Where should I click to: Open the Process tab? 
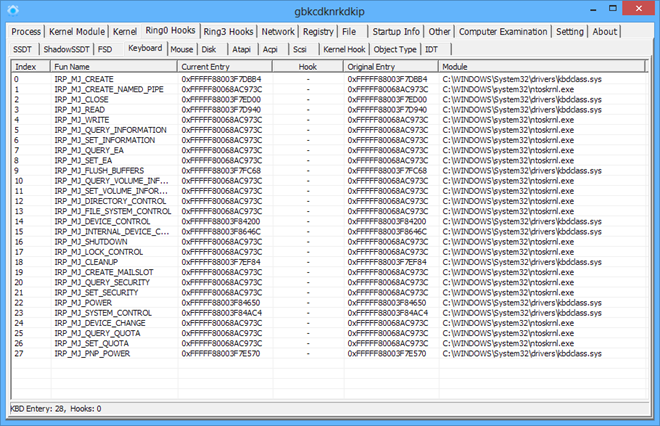(26, 32)
